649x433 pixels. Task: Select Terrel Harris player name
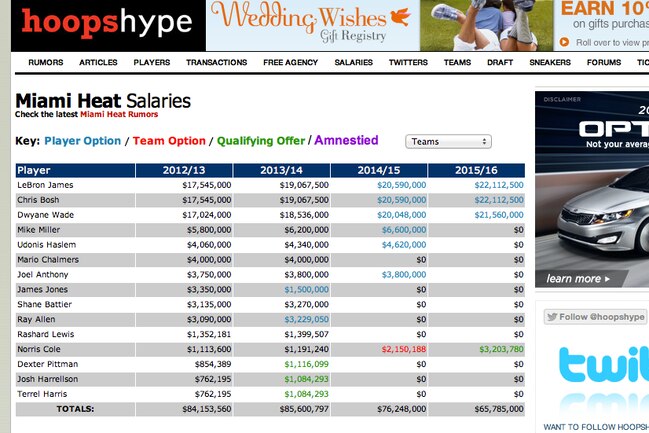(42, 394)
